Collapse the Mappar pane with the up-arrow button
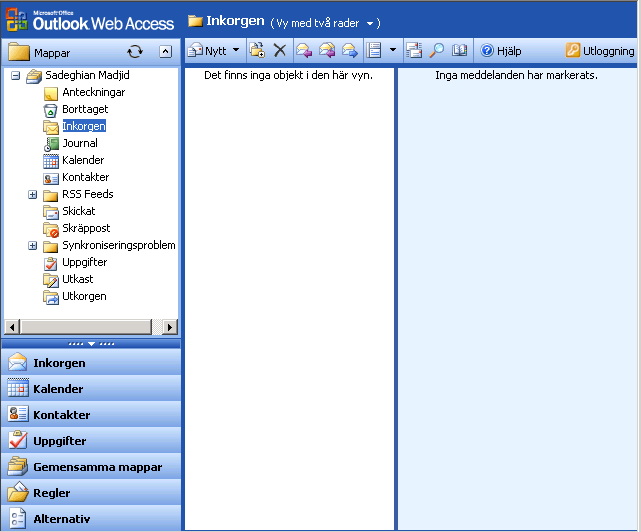Viewport: 641px width, 532px height. (x=165, y=52)
